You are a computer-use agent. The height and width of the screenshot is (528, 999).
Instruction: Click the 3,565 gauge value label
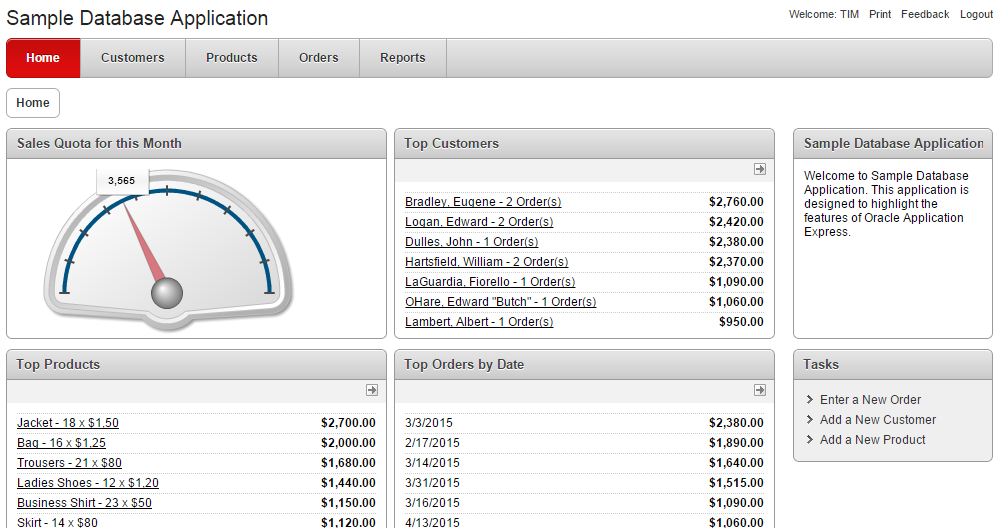(121, 181)
